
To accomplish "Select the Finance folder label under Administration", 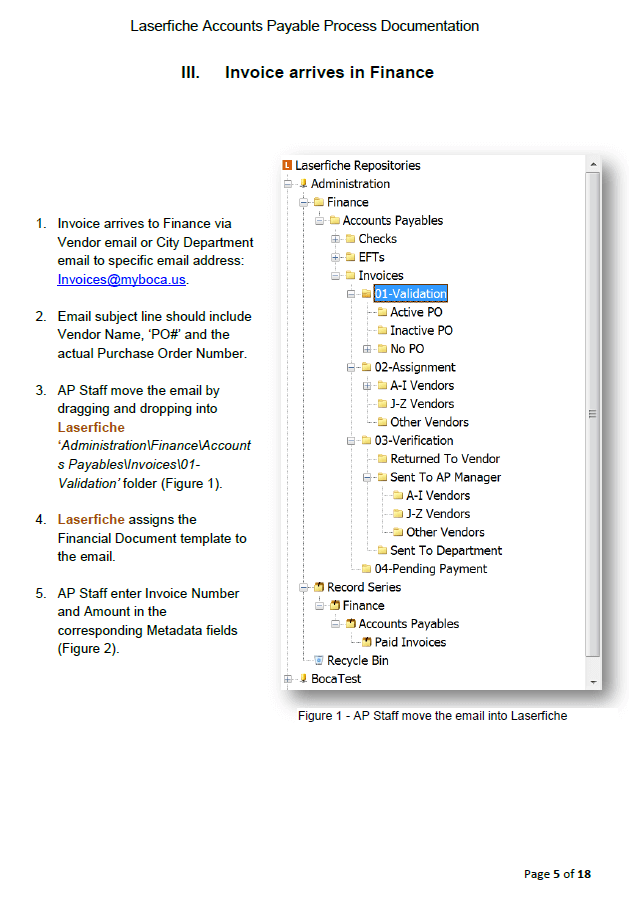I will point(347,202).
